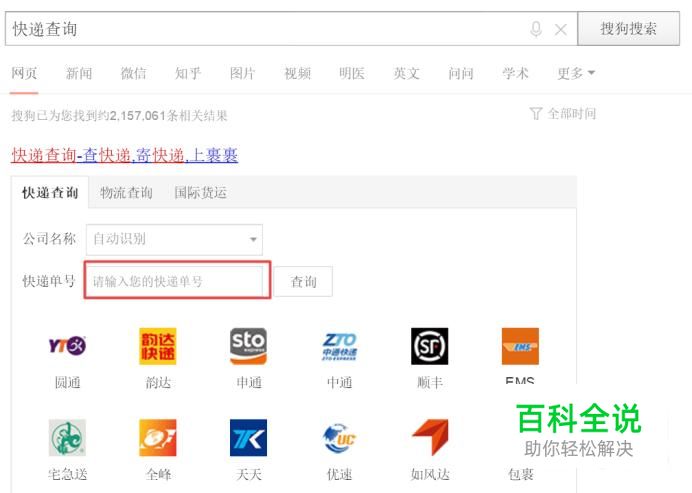
Task: Open the 国际货运 widget tab
Action: (x=200, y=192)
